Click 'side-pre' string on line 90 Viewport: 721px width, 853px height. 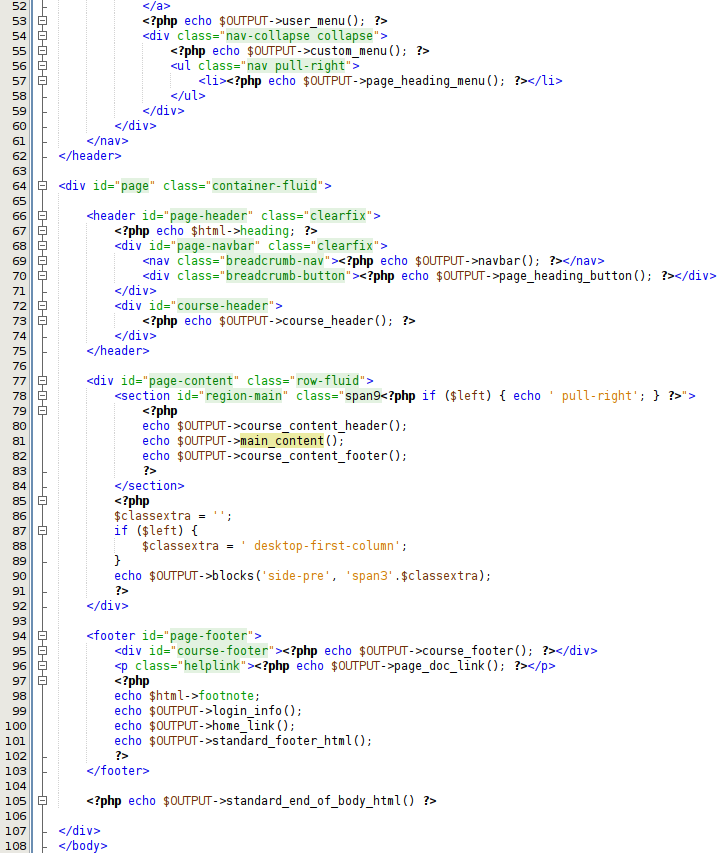point(296,576)
